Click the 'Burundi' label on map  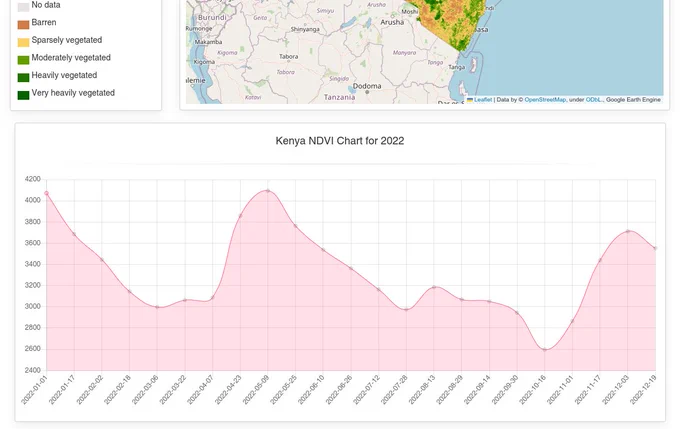(x=212, y=18)
